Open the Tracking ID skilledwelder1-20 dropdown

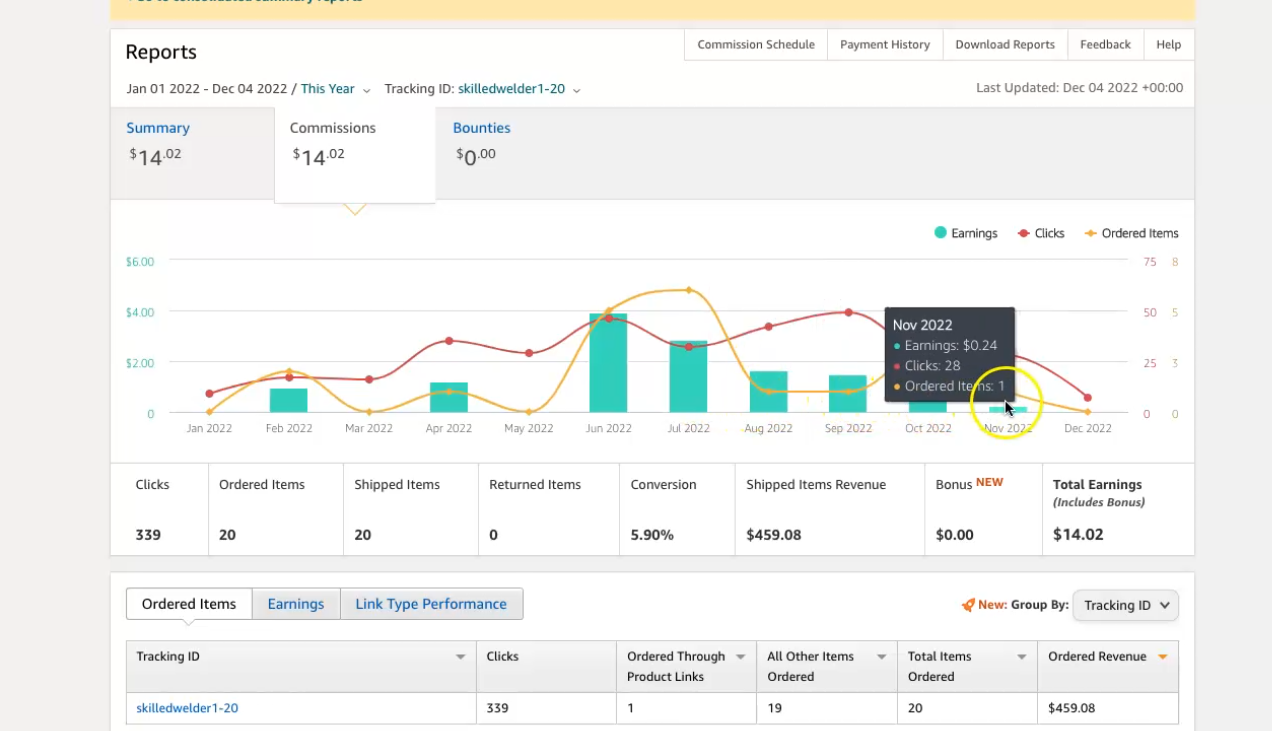(518, 89)
